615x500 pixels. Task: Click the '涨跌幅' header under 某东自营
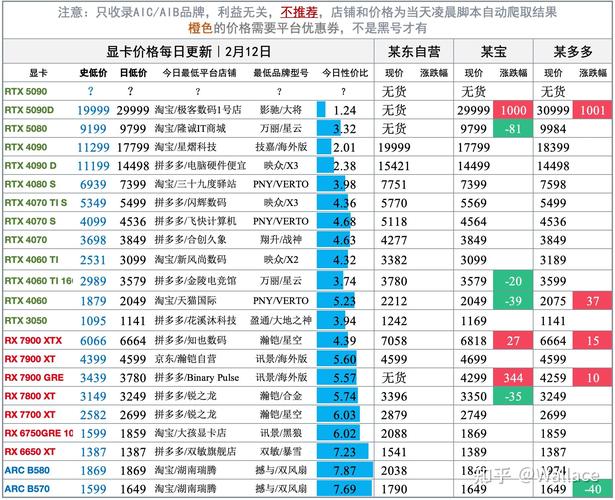click(434, 73)
